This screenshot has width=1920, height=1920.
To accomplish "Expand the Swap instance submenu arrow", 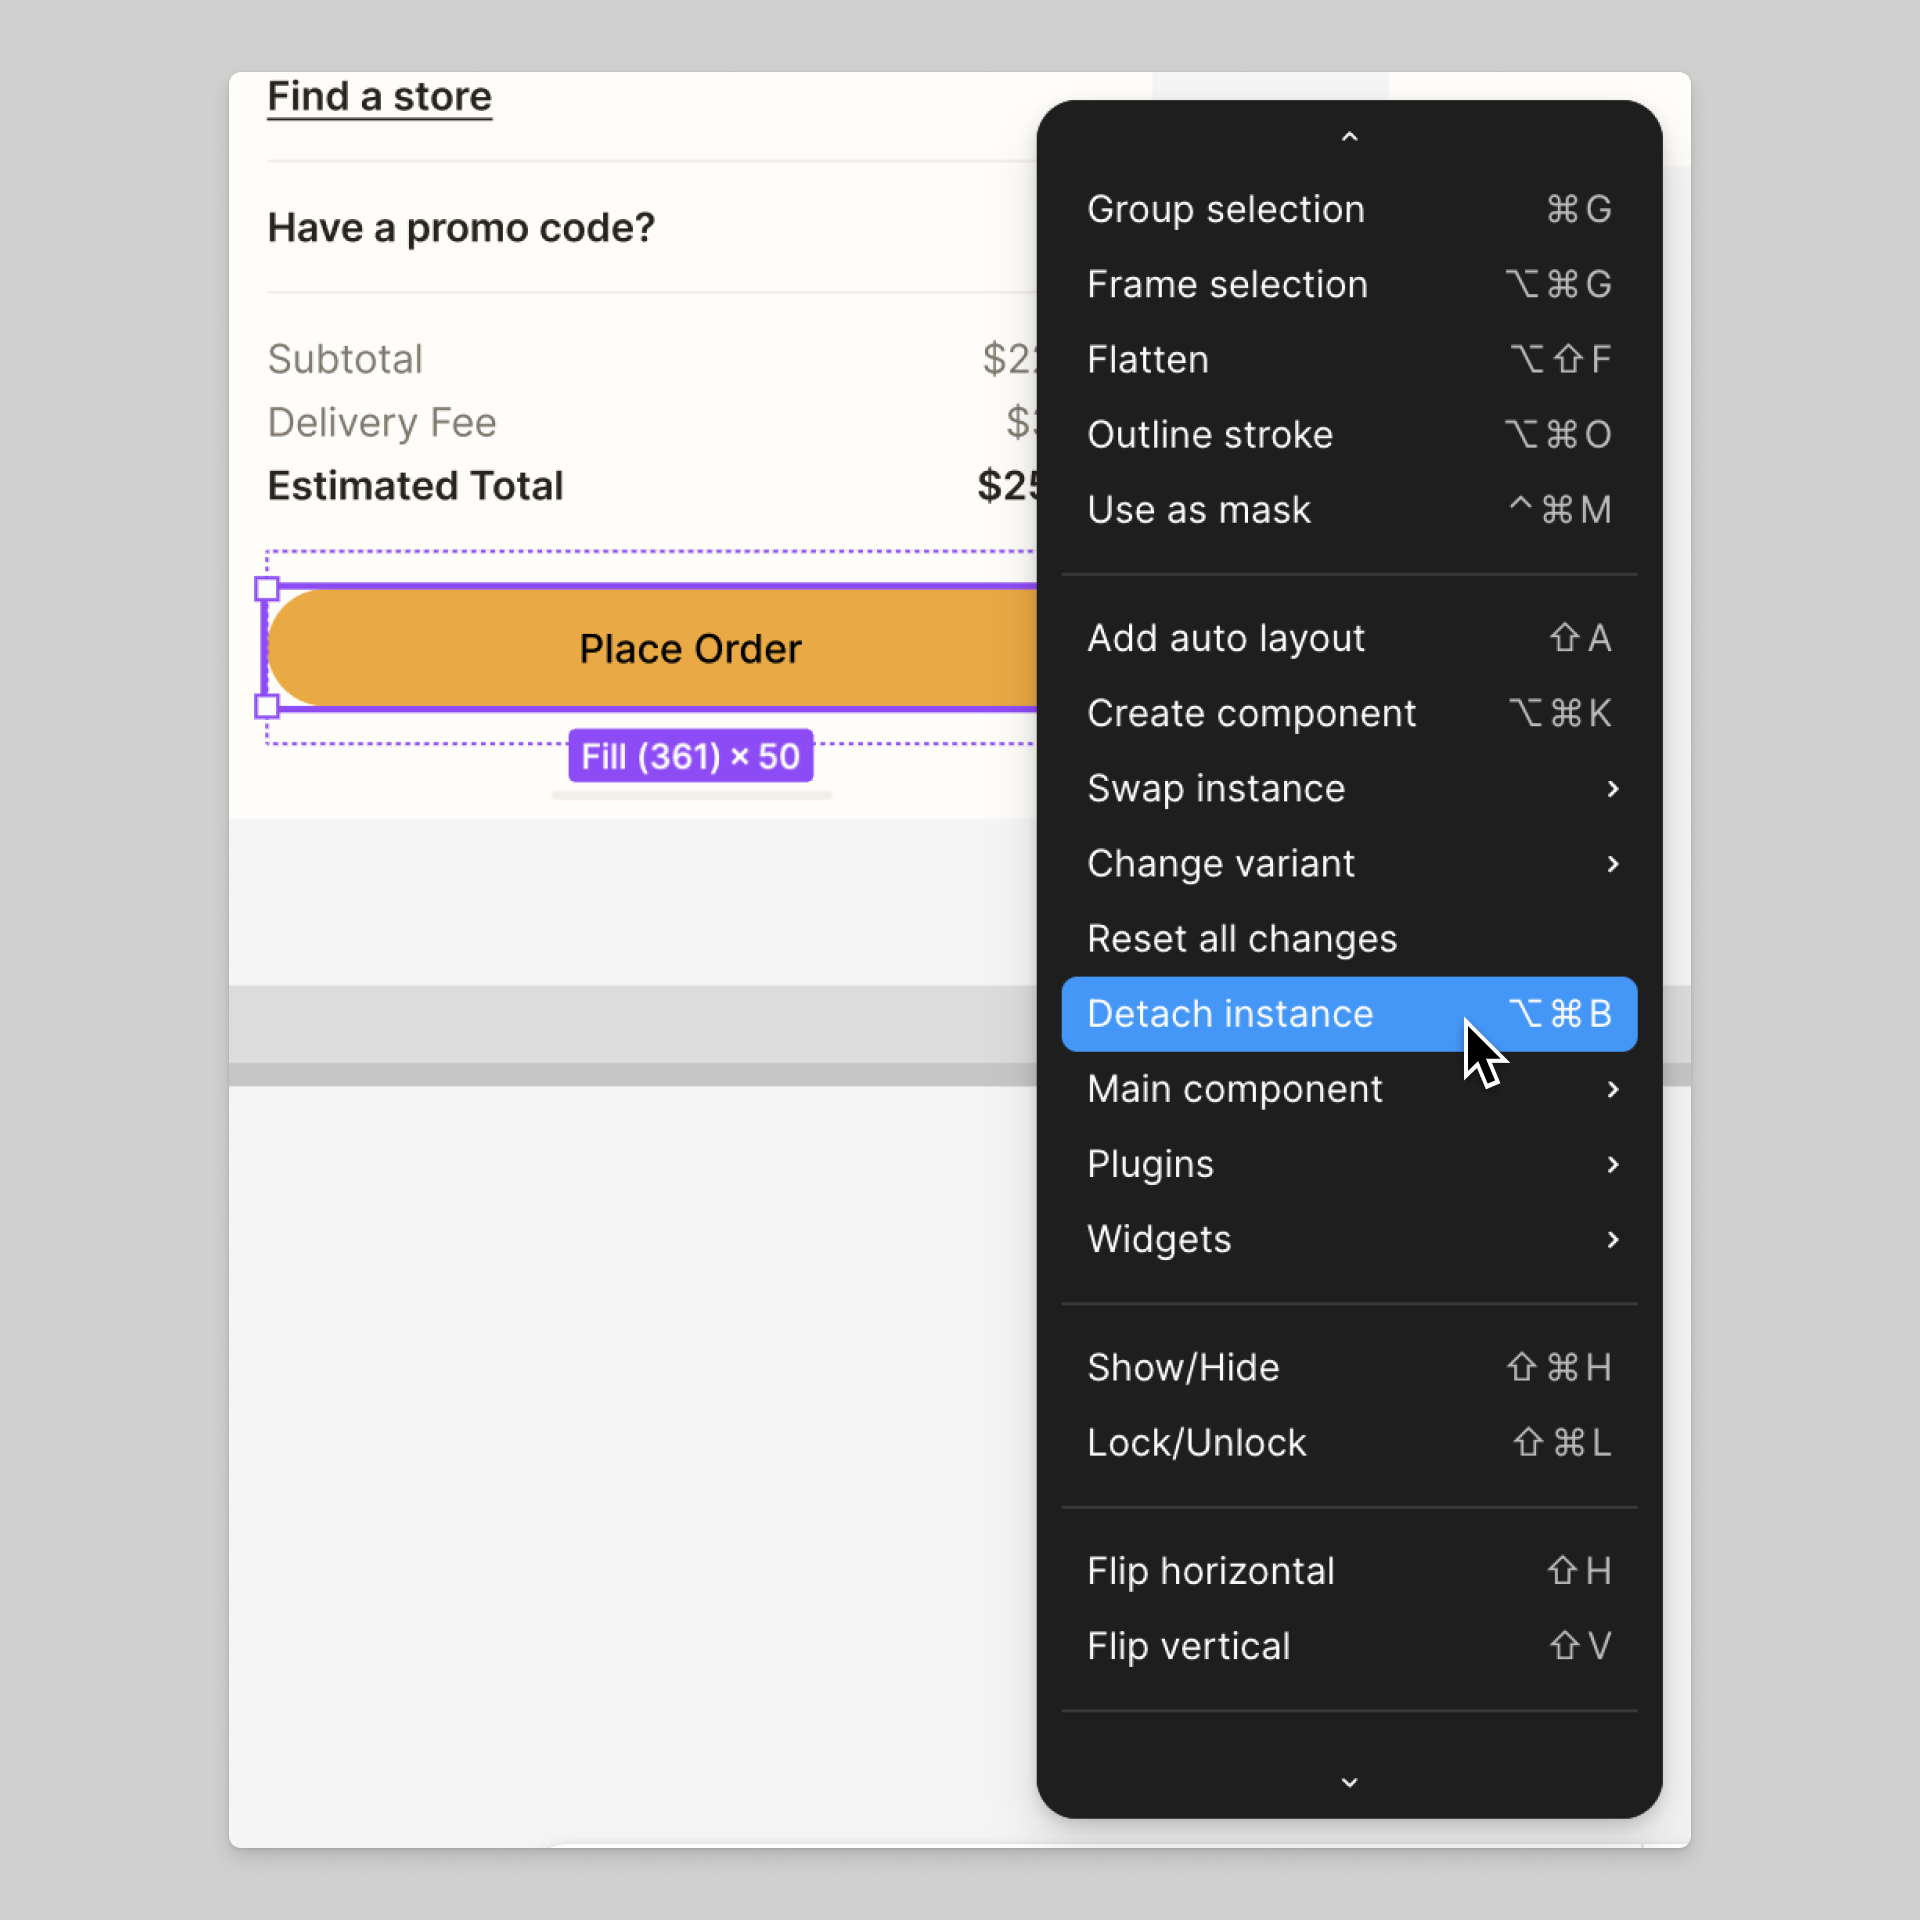I will tap(1612, 789).
